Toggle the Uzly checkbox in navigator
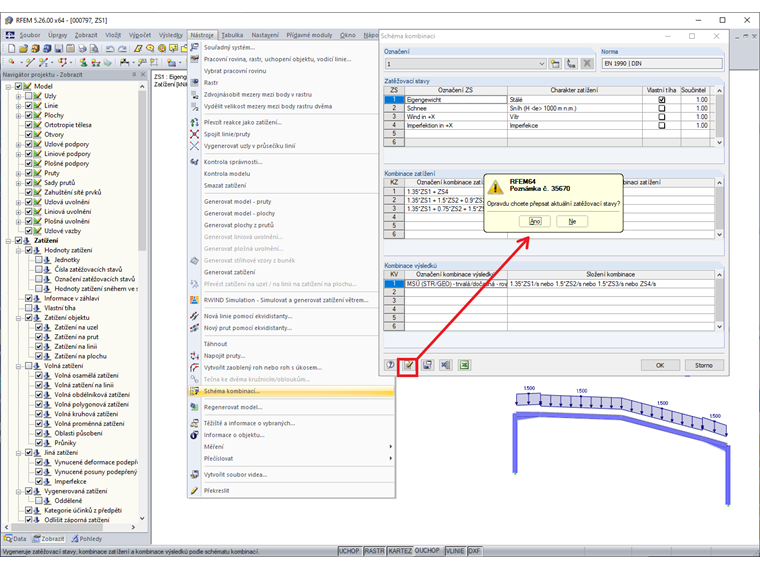 tap(29, 96)
